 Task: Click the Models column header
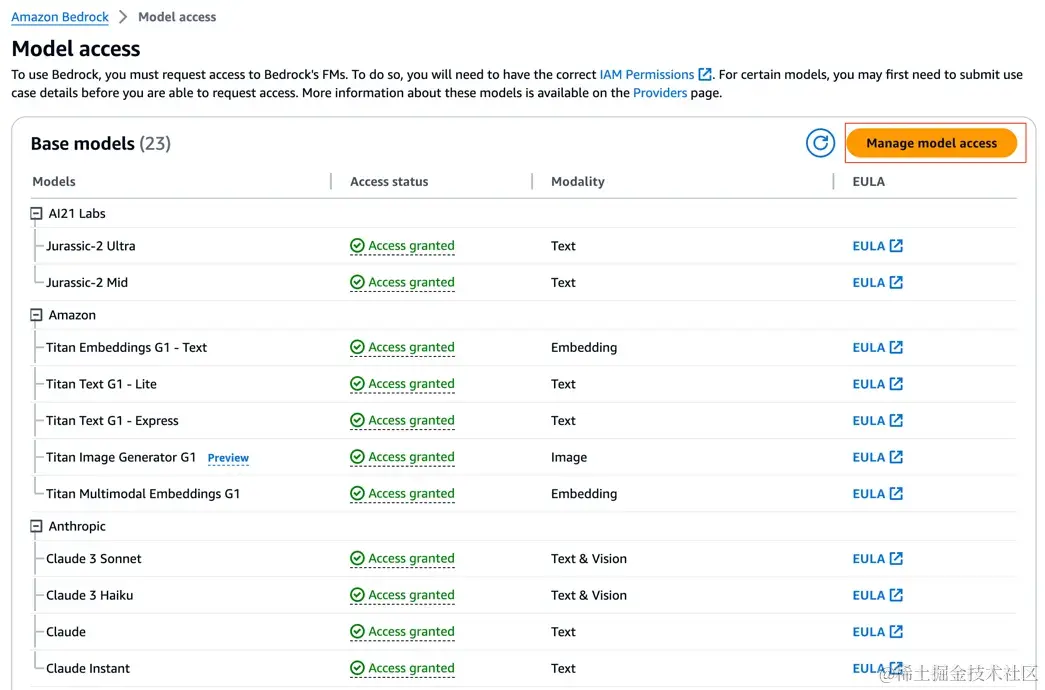click(54, 182)
